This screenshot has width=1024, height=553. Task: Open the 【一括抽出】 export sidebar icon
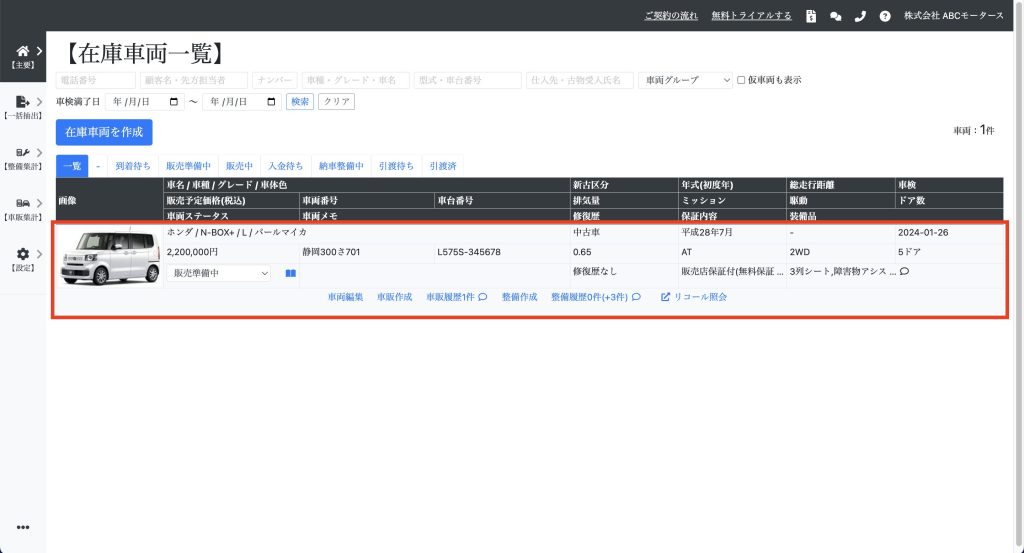pyautogui.click(x=23, y=101)
